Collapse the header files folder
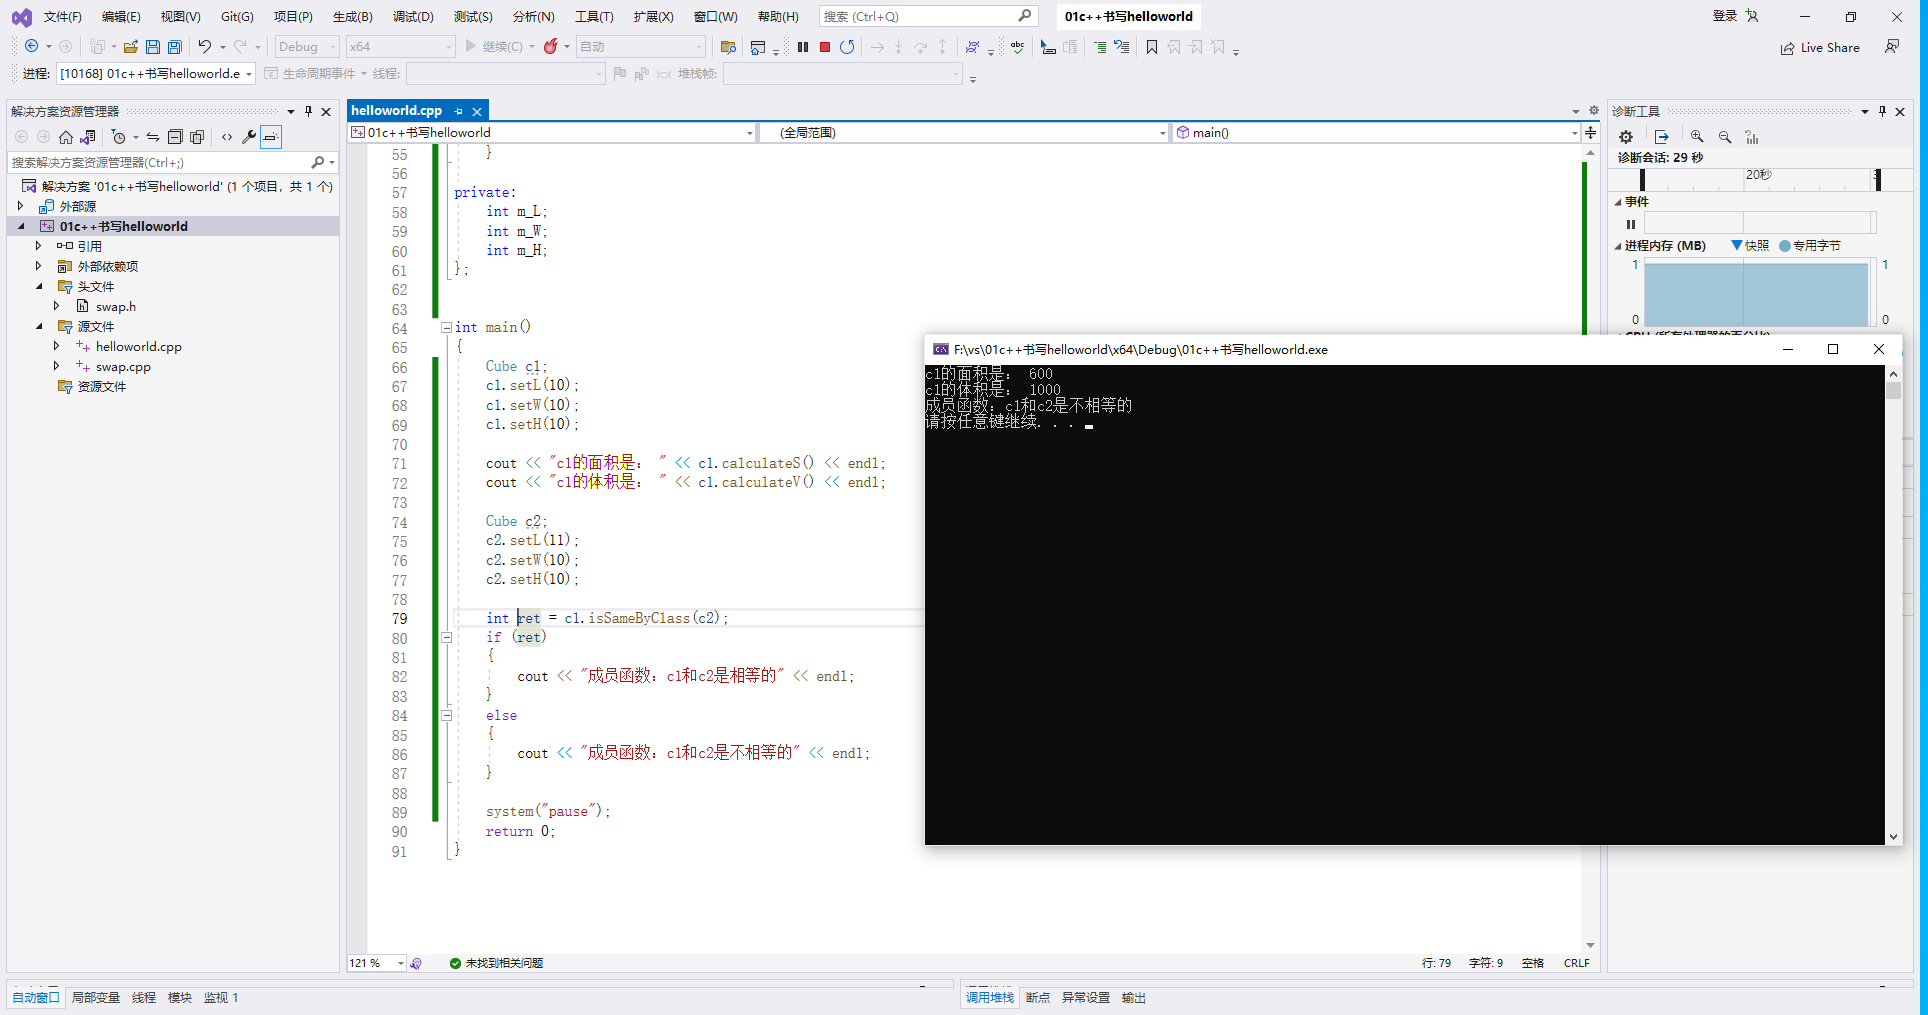Image resolution: width=1928 pixels, height=1015 pixels. pos(39,286)
